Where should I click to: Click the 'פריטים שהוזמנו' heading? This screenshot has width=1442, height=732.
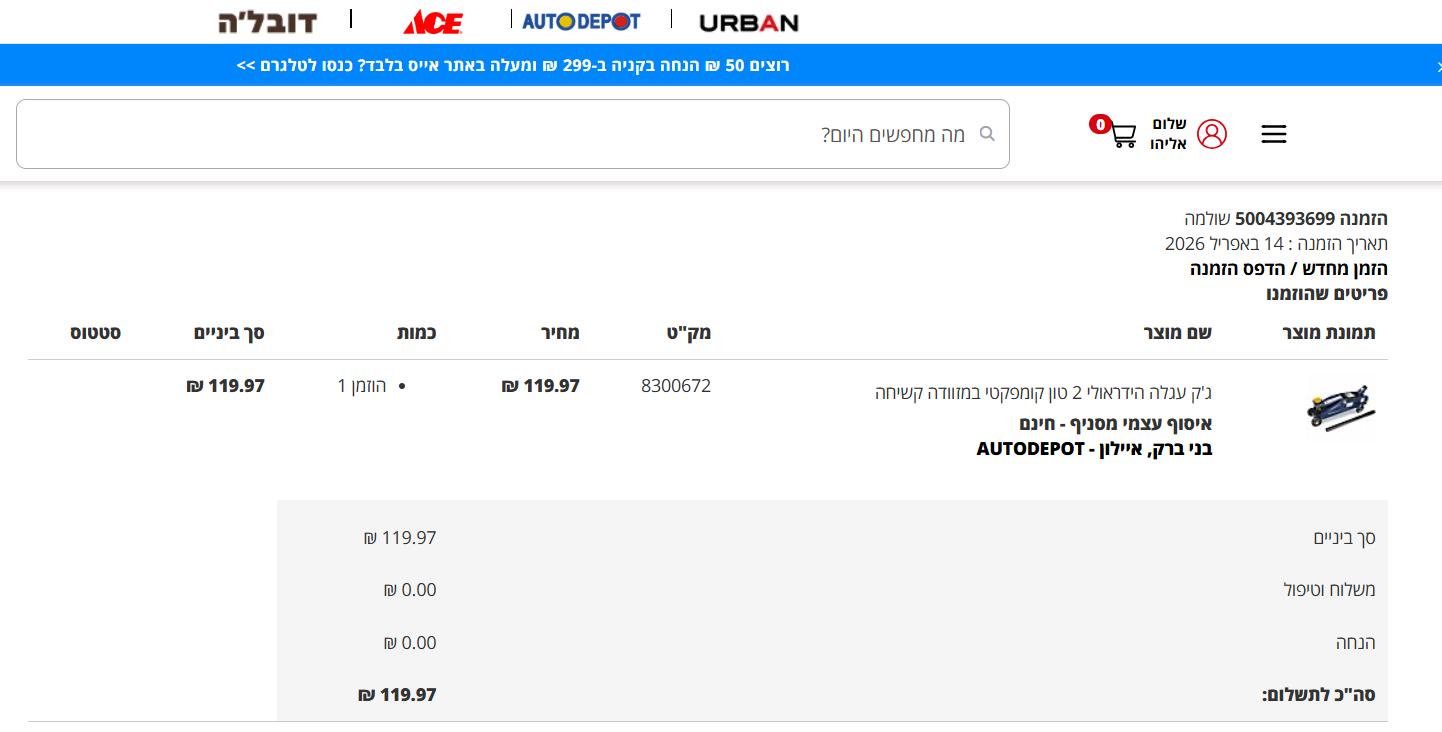(x=1327, y=294)
